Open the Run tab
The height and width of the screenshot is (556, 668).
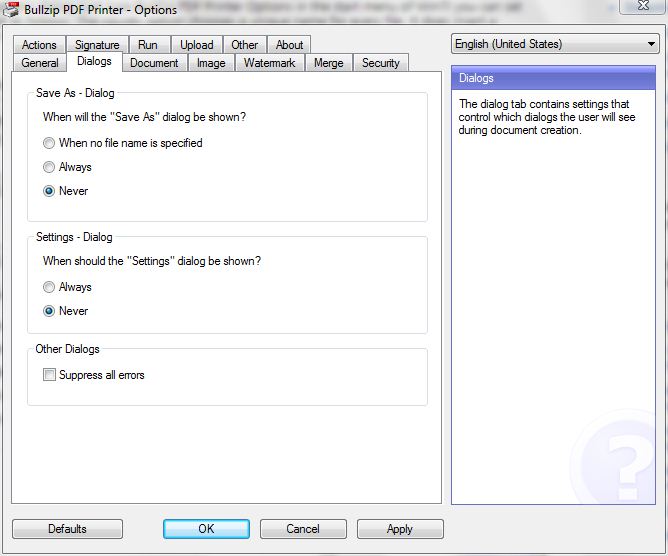click(x=148, y=45)
